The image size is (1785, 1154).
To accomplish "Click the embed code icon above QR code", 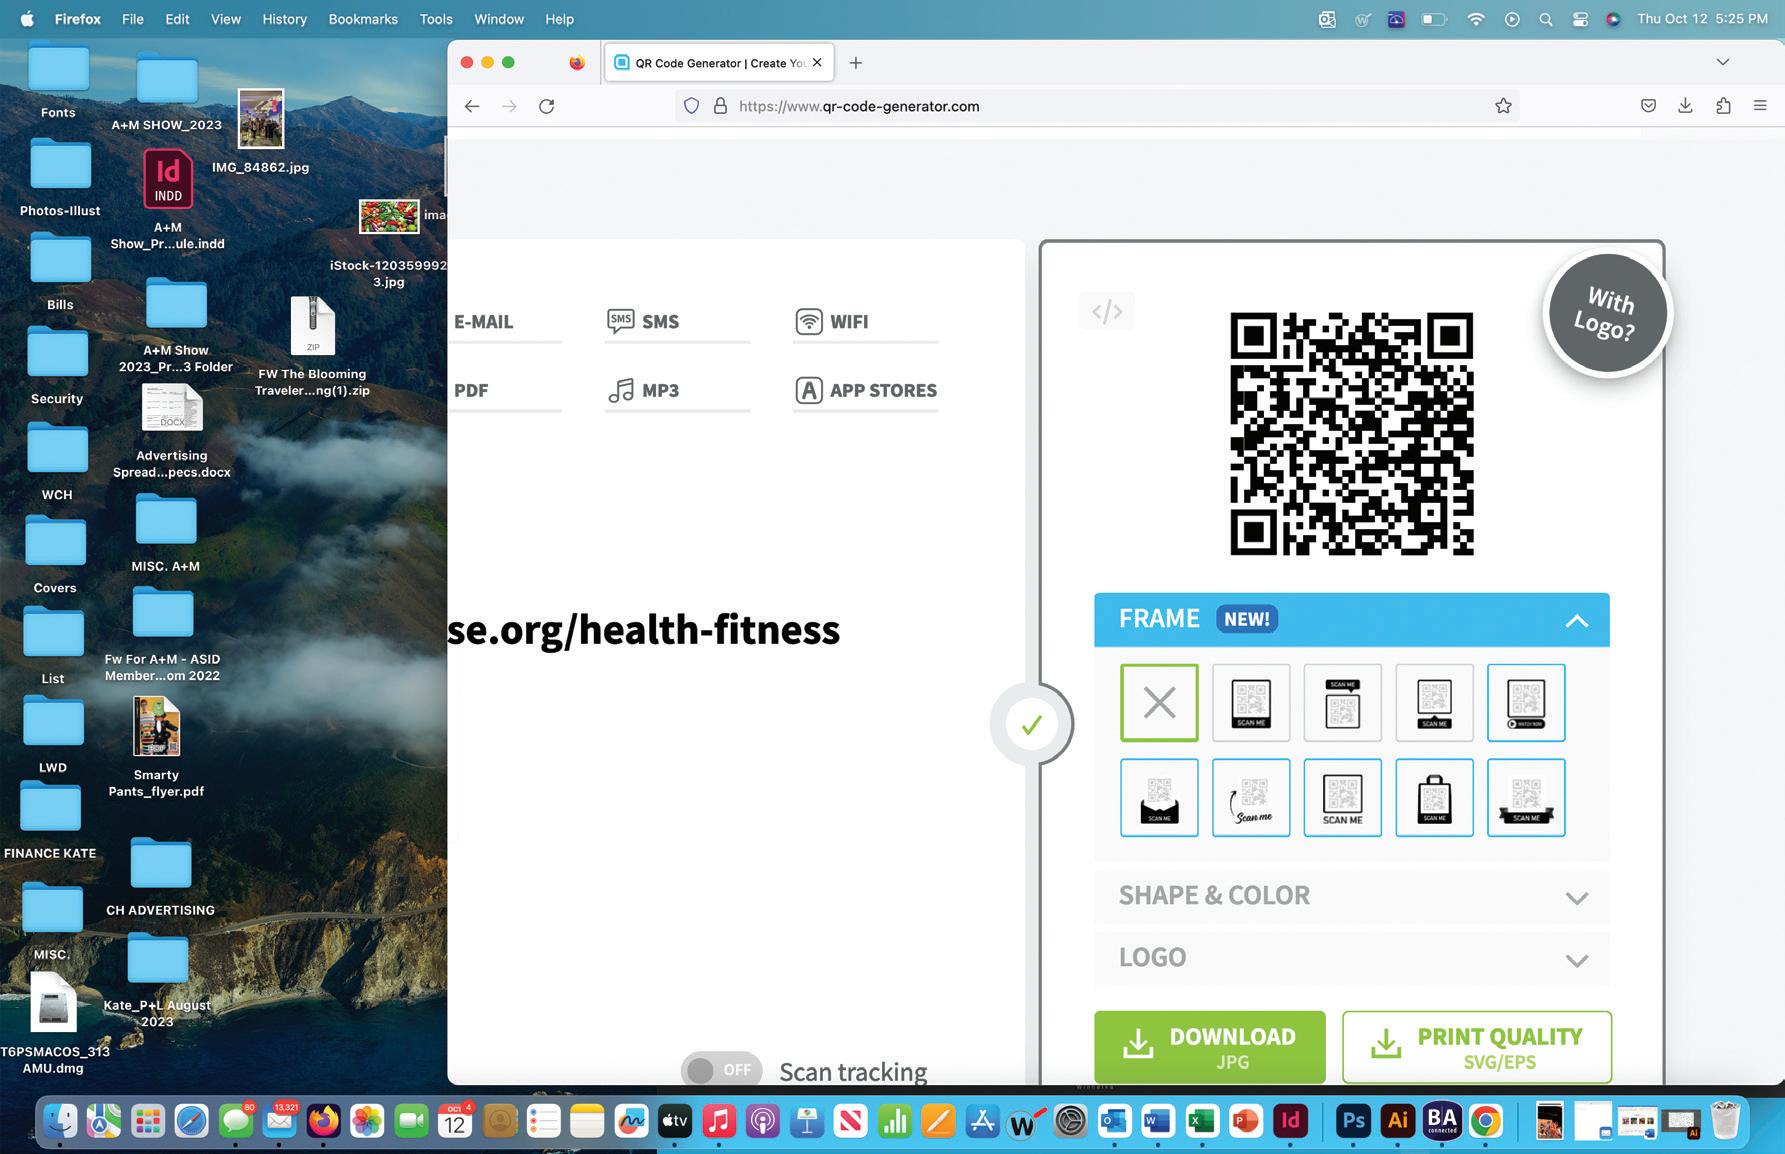I will (x=1107, y=312).
